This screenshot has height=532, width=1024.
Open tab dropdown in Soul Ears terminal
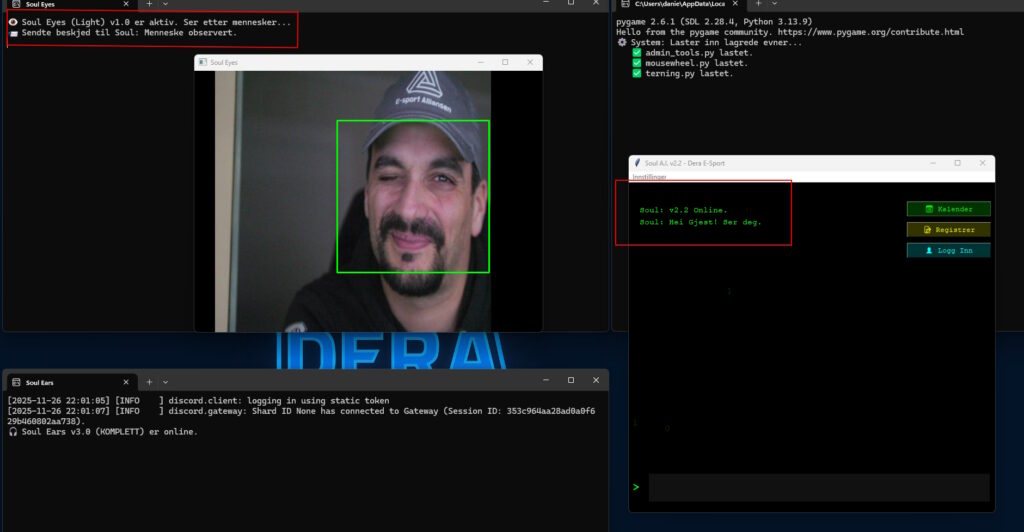[x=165, y=383]
